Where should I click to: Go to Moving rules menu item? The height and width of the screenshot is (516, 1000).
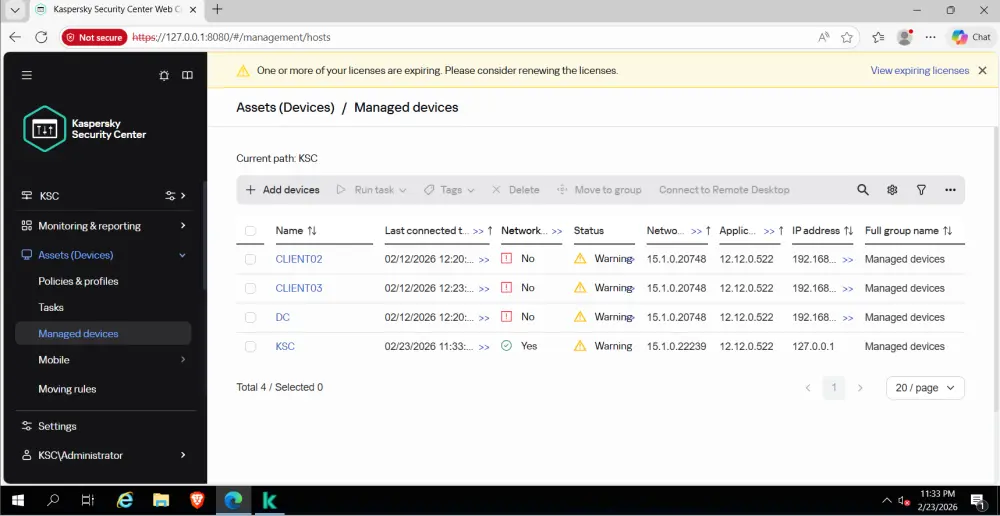pos(67,389)
